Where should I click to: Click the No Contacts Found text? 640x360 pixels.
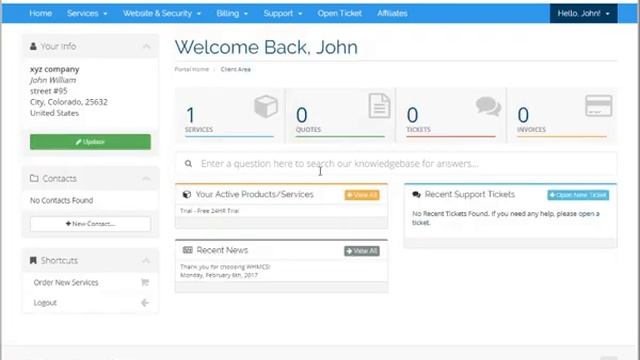62,200
